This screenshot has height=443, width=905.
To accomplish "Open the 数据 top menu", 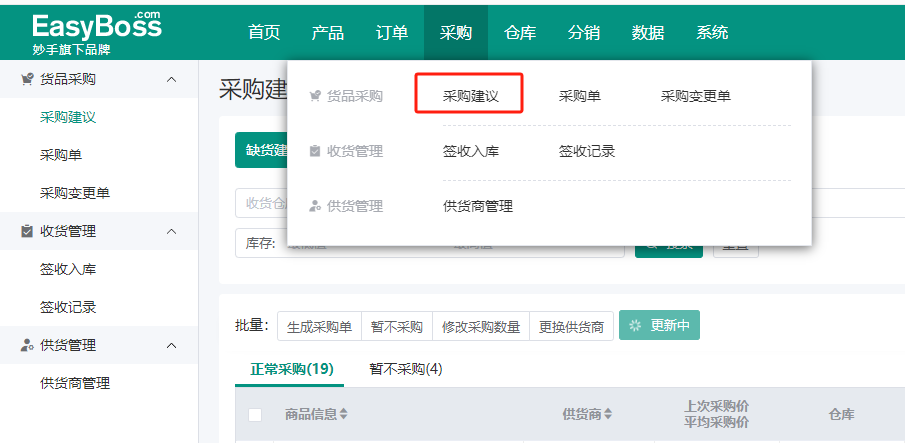I will tap(648, 32).
